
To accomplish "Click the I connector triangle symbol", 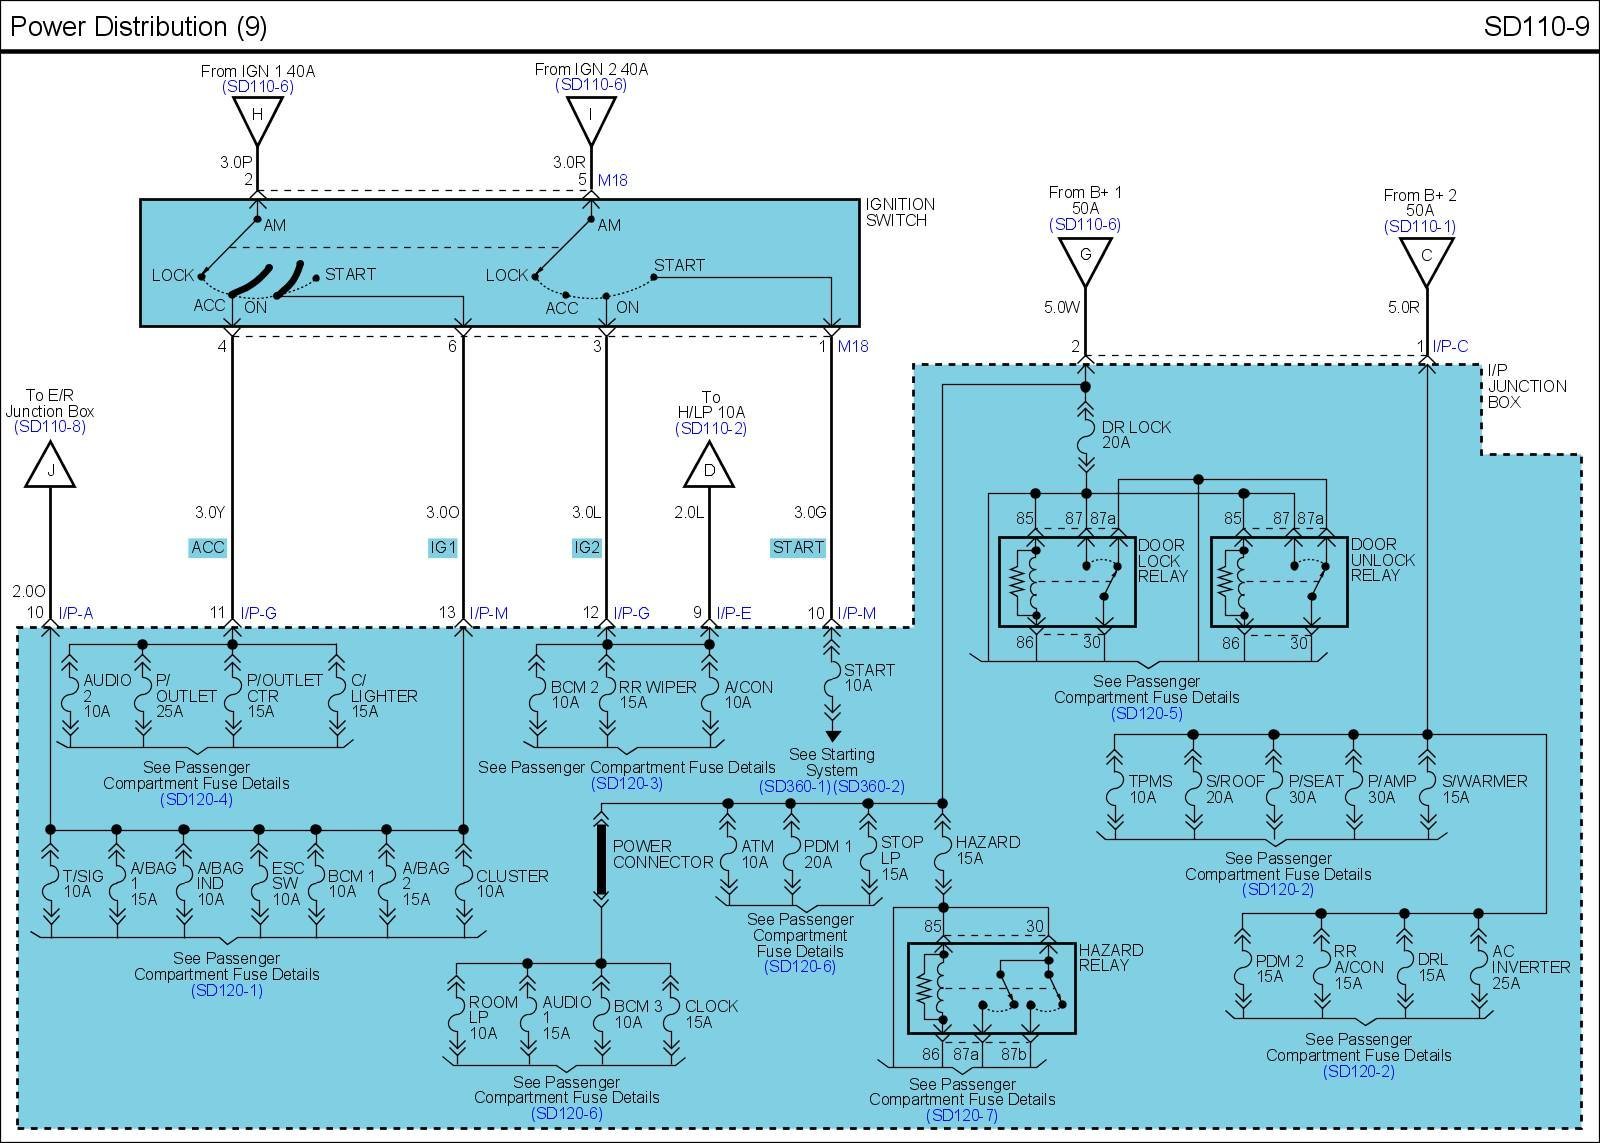I will pos(591,118).
